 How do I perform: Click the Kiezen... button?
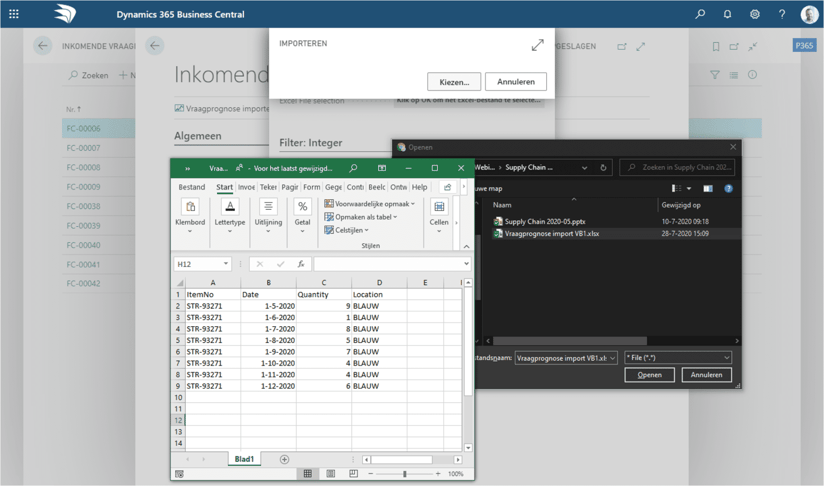click(454, 82)
